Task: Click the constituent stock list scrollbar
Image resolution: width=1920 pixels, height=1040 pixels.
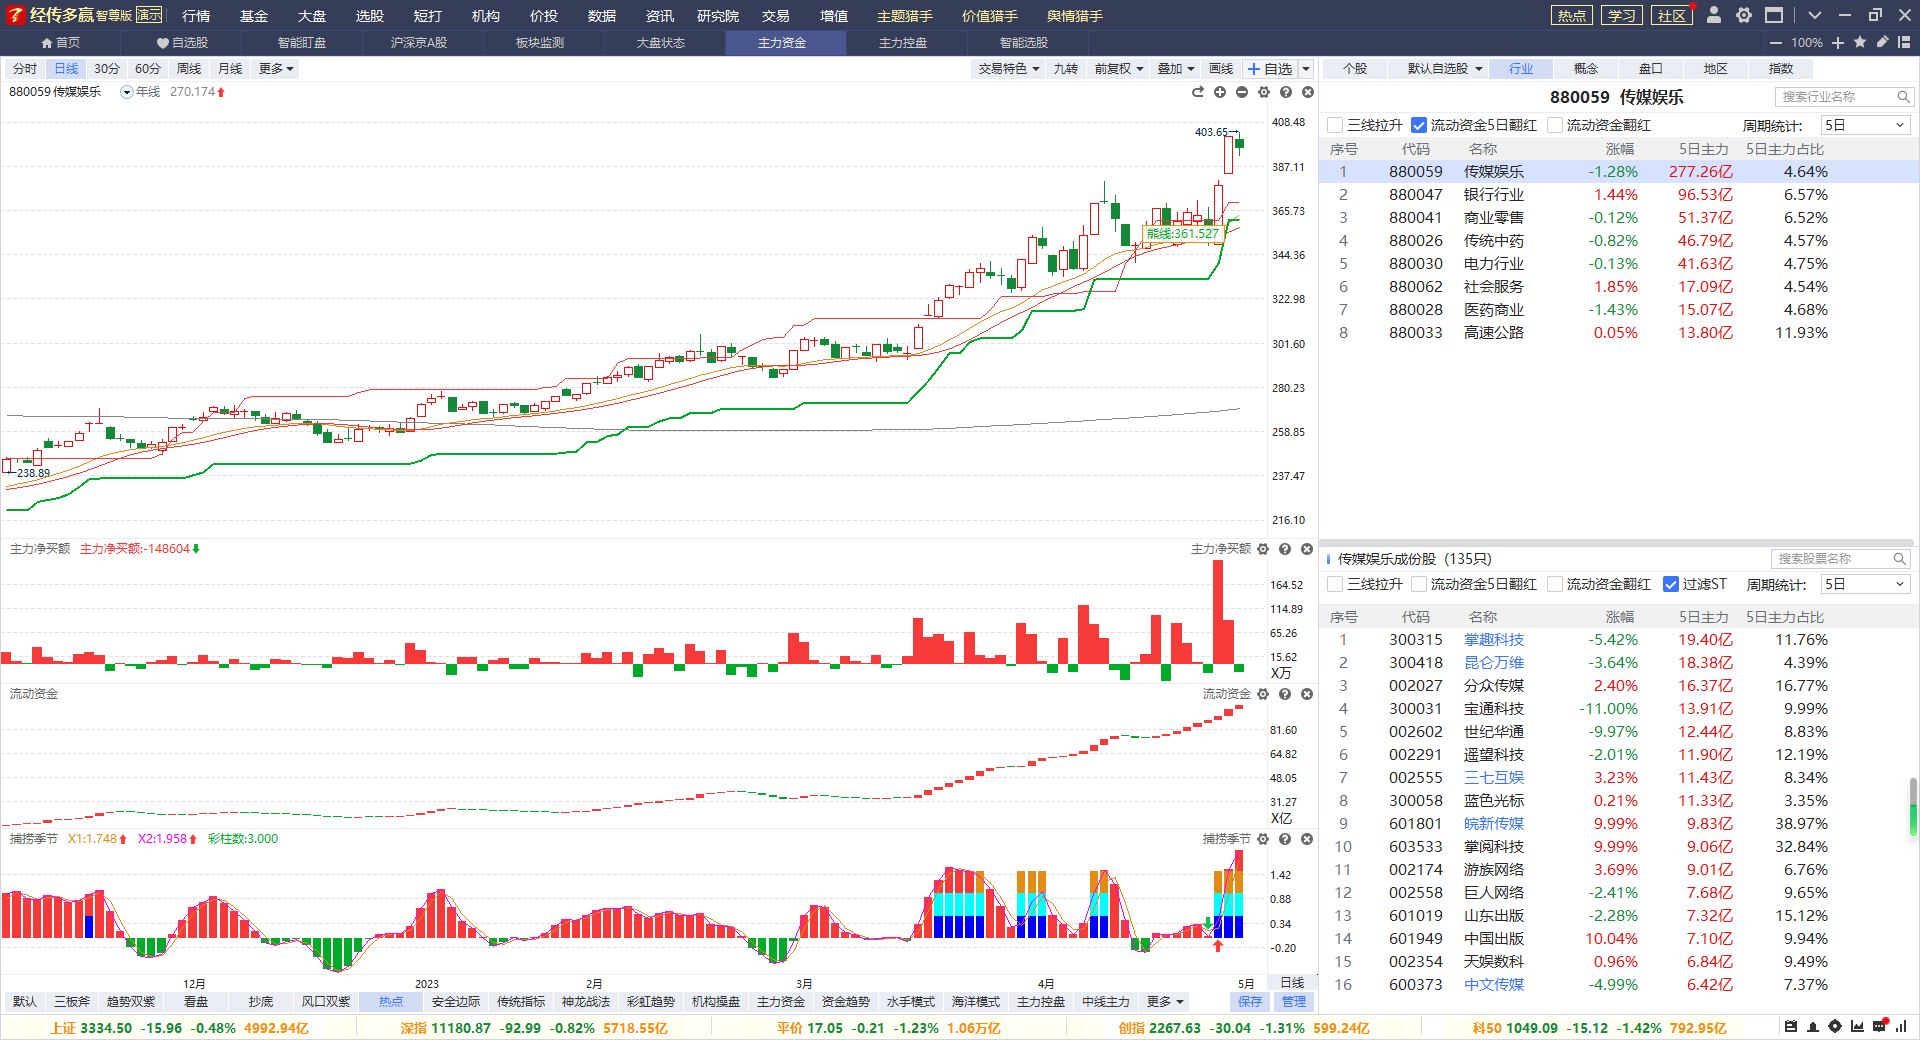Action: [x=1913, y=808]
